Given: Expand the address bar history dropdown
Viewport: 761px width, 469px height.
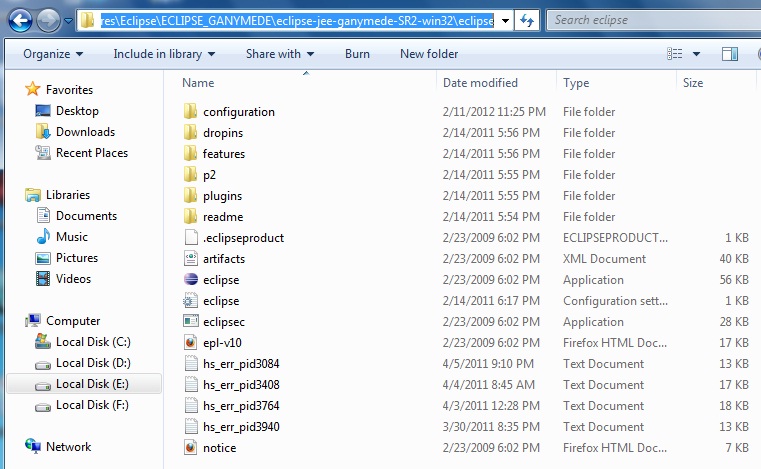Looking at the screenshot, I should click(x=505, y=21).
